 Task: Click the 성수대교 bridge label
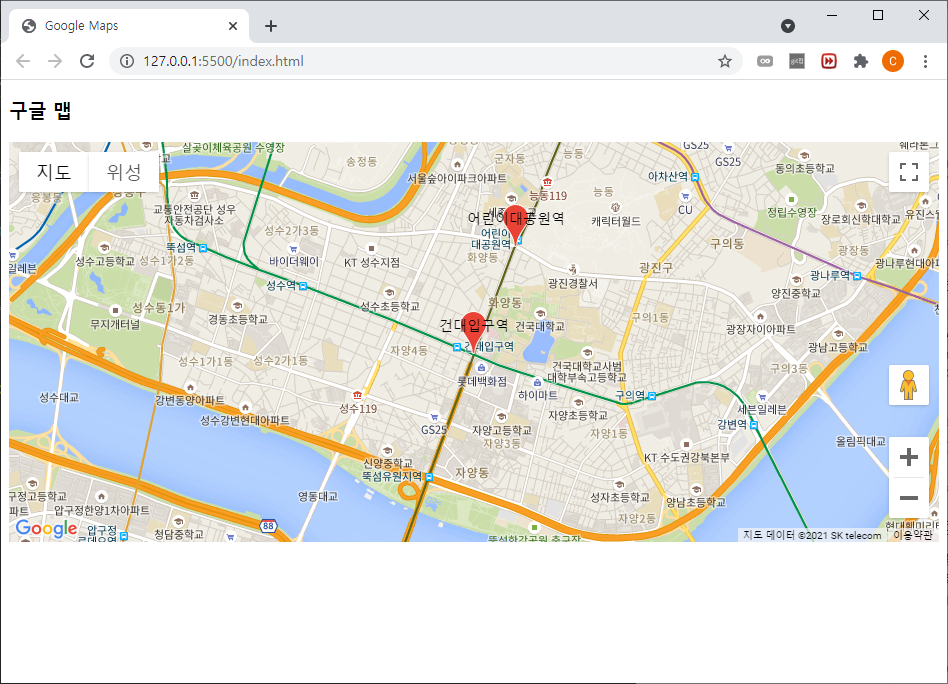[59, 397]
